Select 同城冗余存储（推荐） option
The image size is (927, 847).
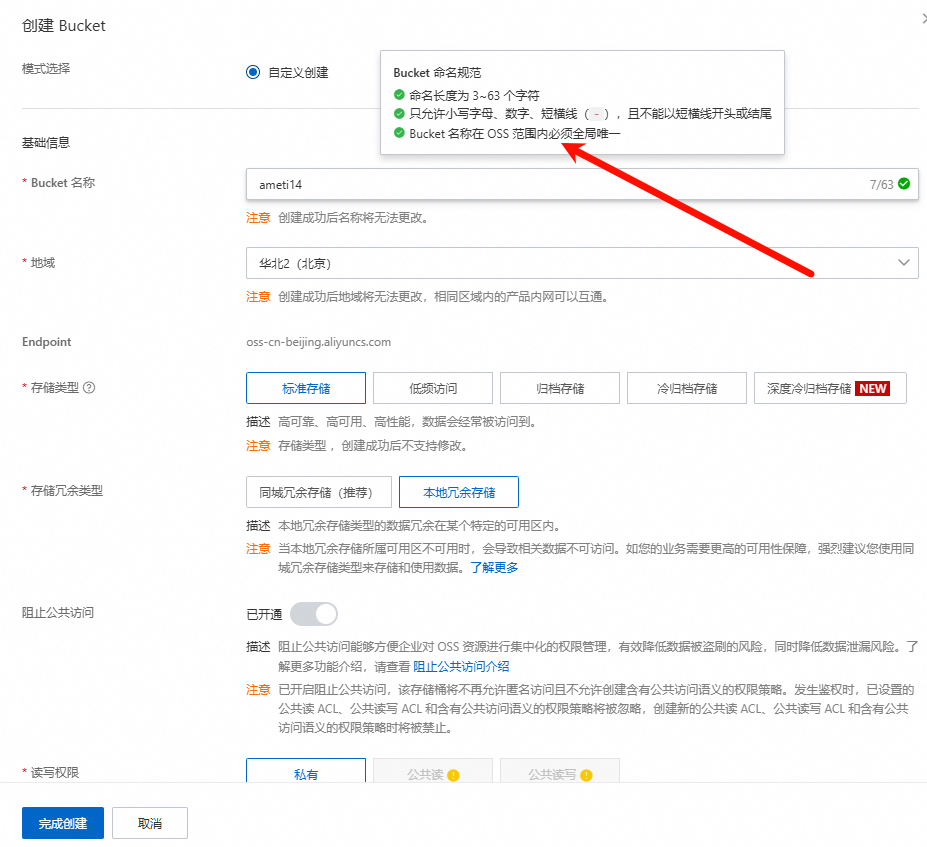coord(319,492)
